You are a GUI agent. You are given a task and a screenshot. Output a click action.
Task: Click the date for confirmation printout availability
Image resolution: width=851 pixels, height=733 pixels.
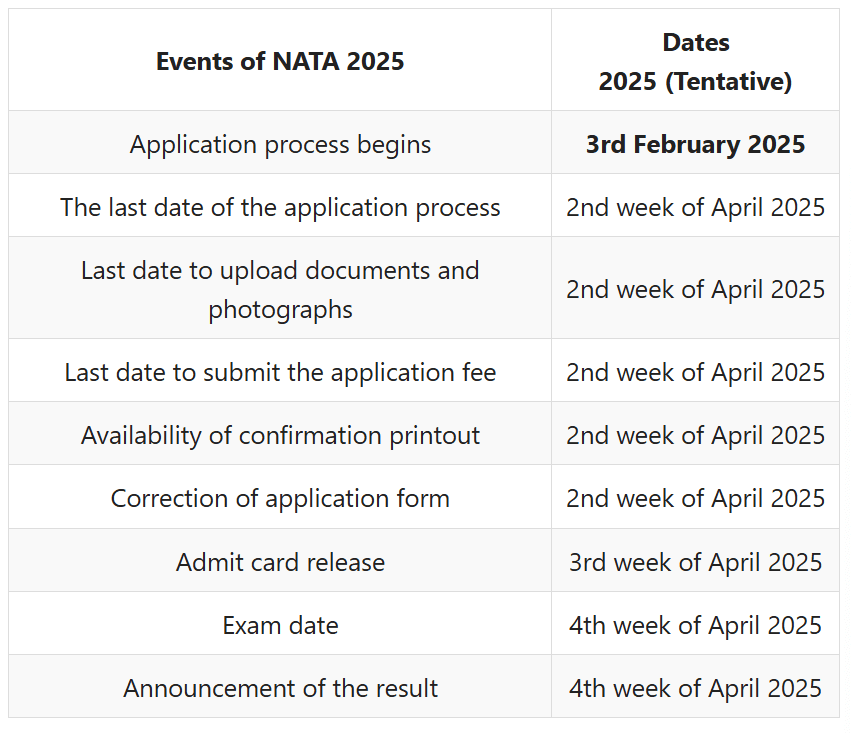click(x=695, y=435)
